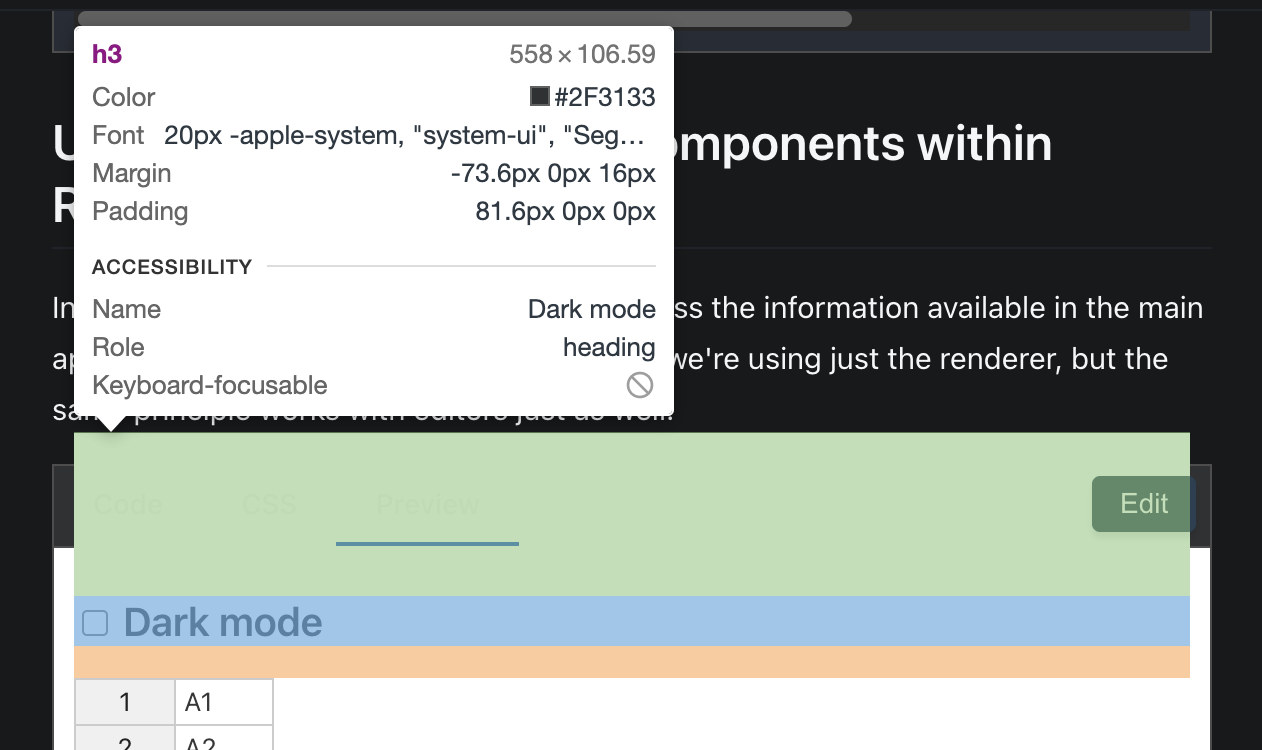Click row header 2 of the table

124,744
